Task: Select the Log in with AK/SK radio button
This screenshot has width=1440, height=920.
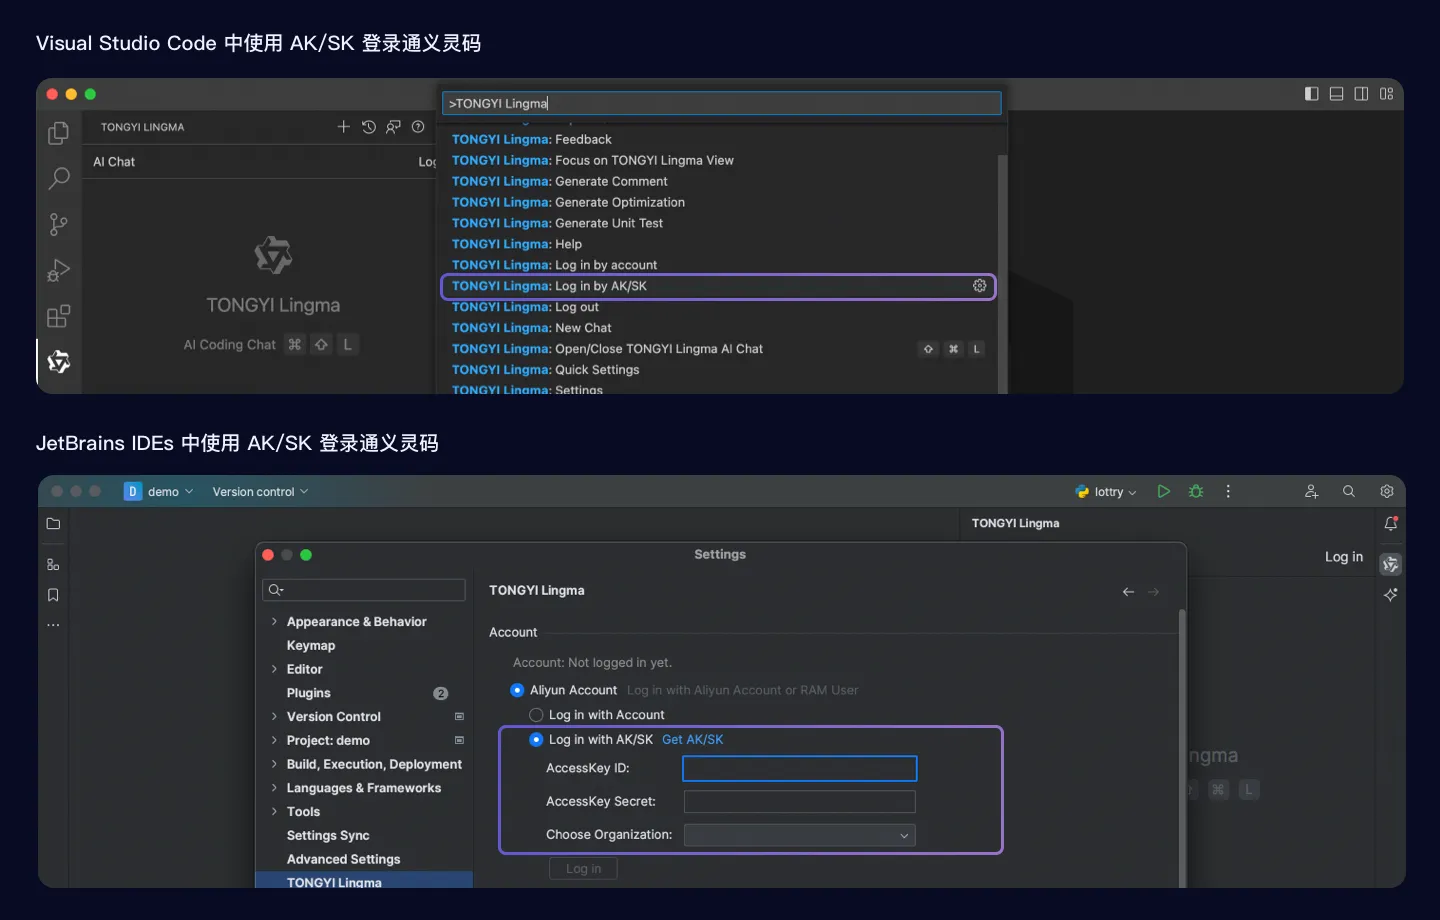Action: tap(536, 739)
